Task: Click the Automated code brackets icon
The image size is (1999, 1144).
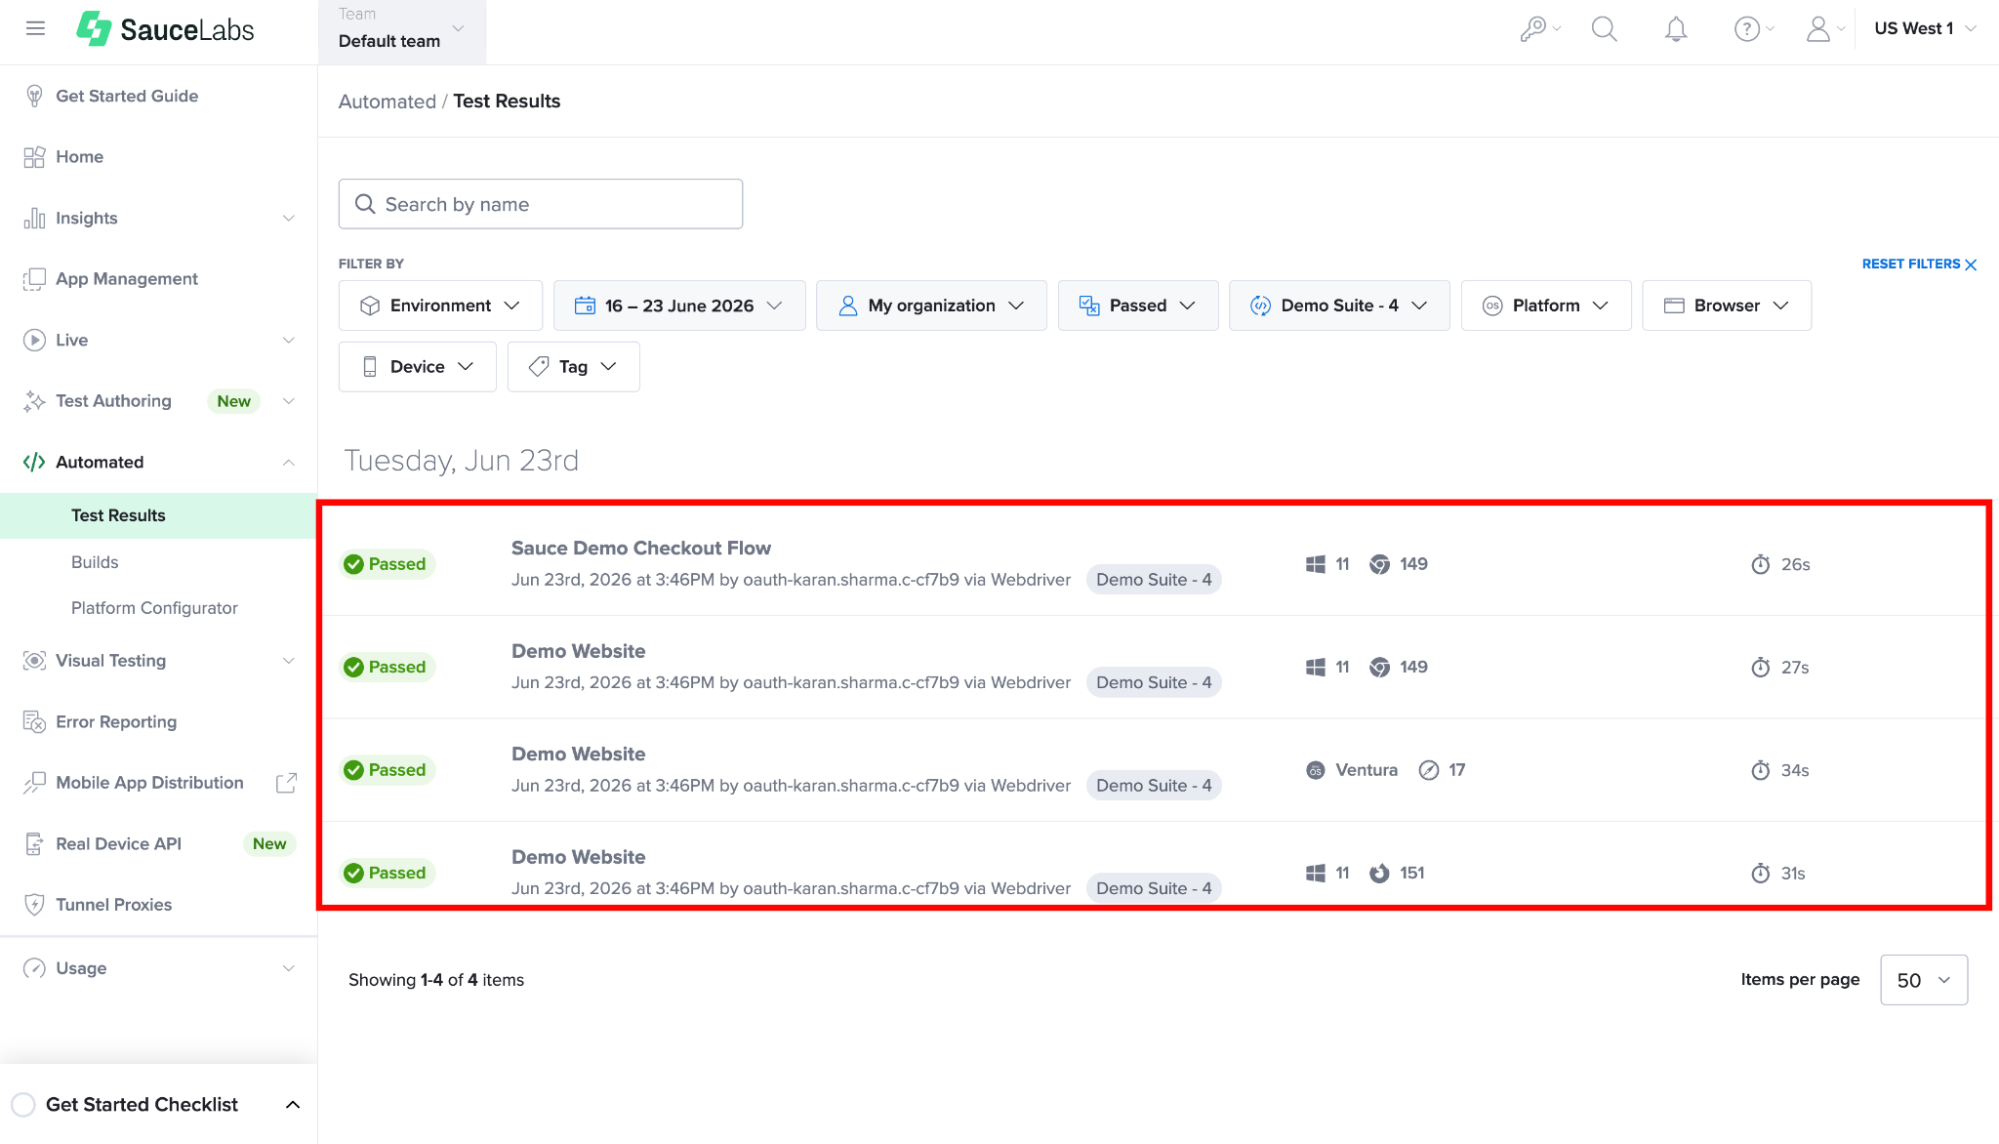Action: [34, 462]
